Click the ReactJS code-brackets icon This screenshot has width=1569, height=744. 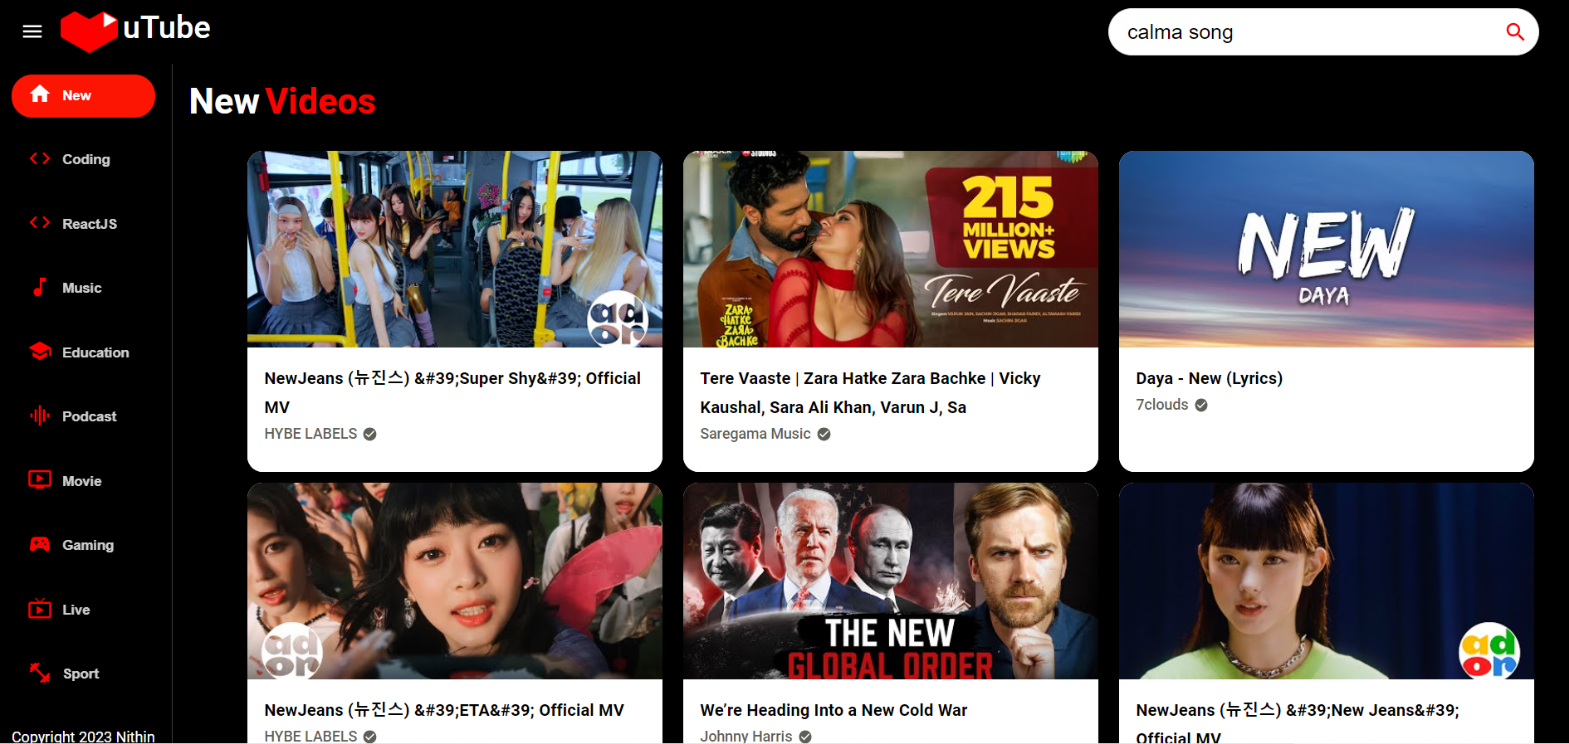[x=40, y=223]
